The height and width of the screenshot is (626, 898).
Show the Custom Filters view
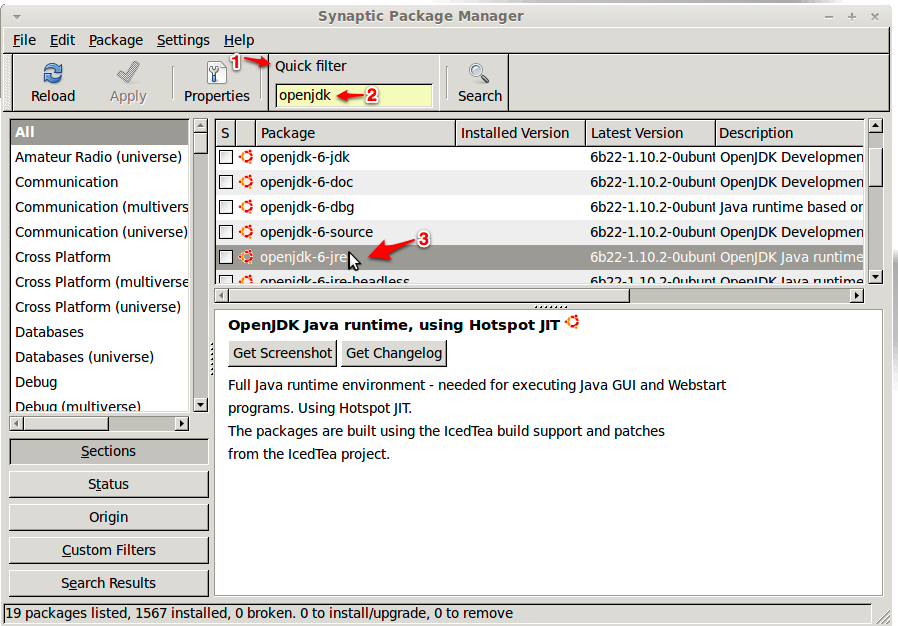click(109, 550)
